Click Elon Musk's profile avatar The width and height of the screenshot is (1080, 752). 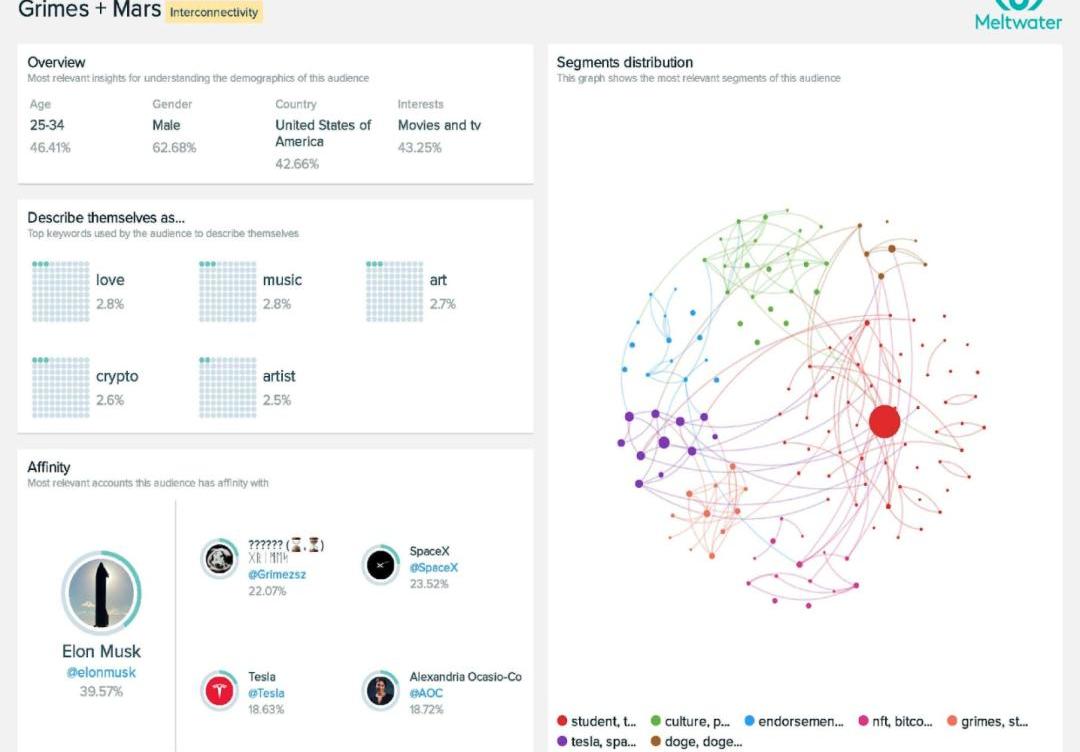click(101, 593)
